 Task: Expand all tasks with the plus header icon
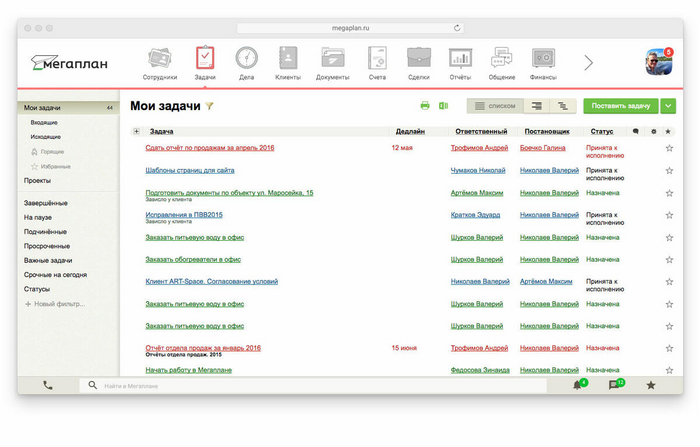pos(136,131)
